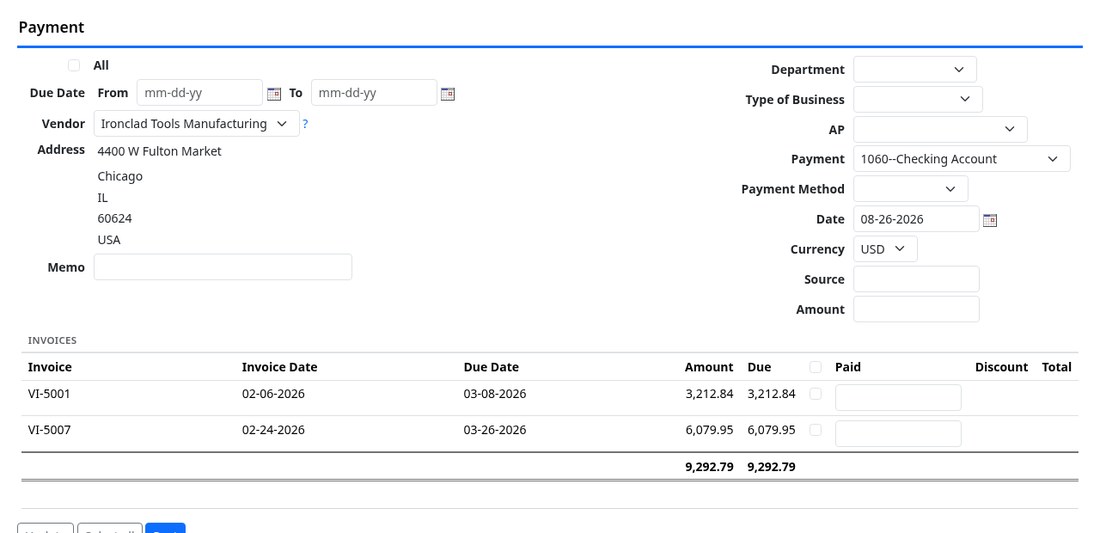Screen dimensions: 1100x533
Task: Focus the Amount input field
Action: click(916, 309)
